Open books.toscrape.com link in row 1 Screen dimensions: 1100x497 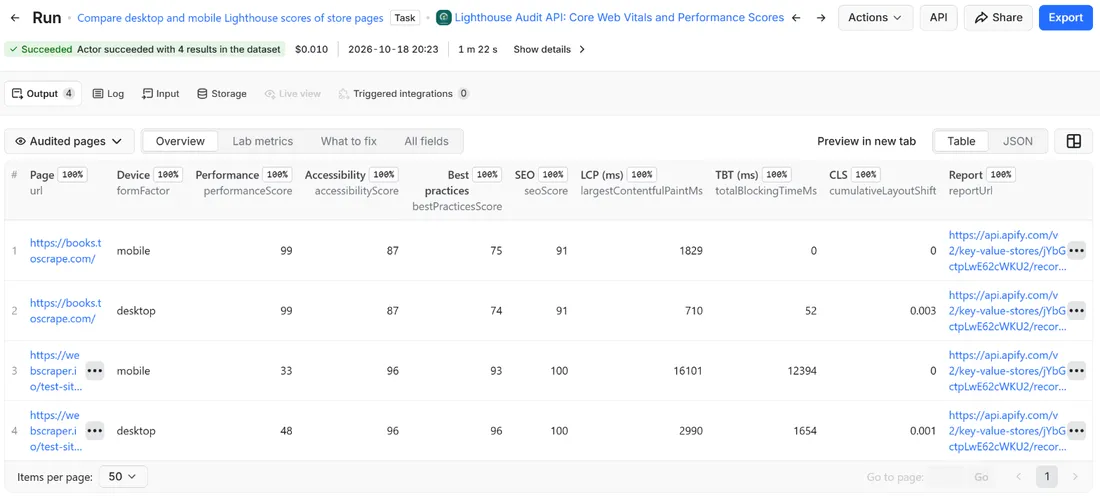click(x=65, y=251)
